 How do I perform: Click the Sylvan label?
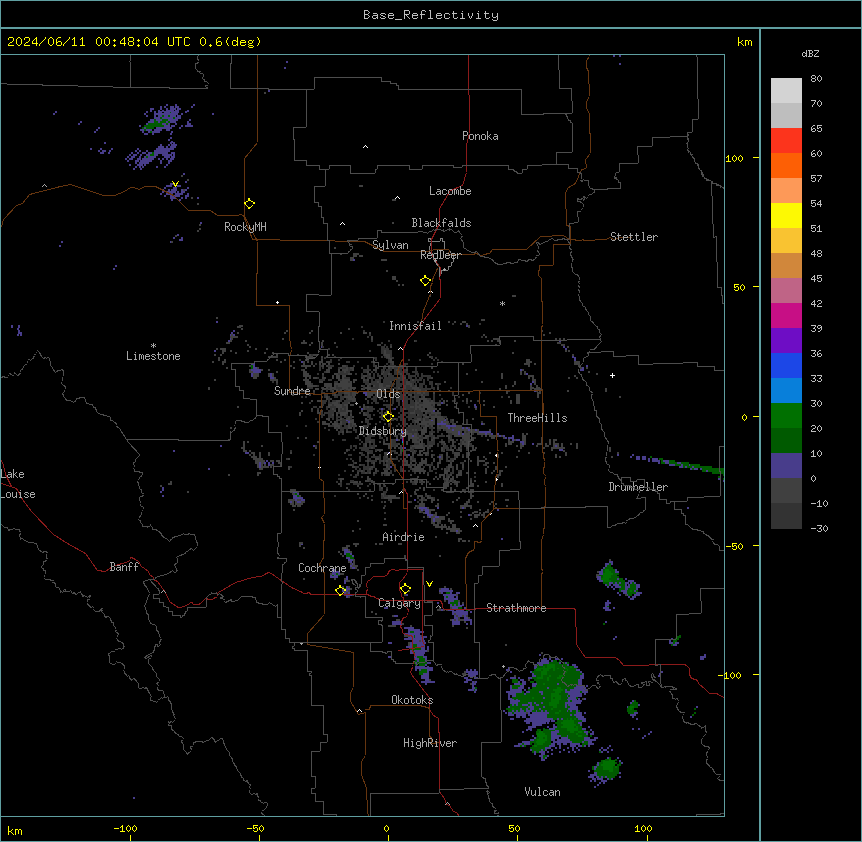390,245
